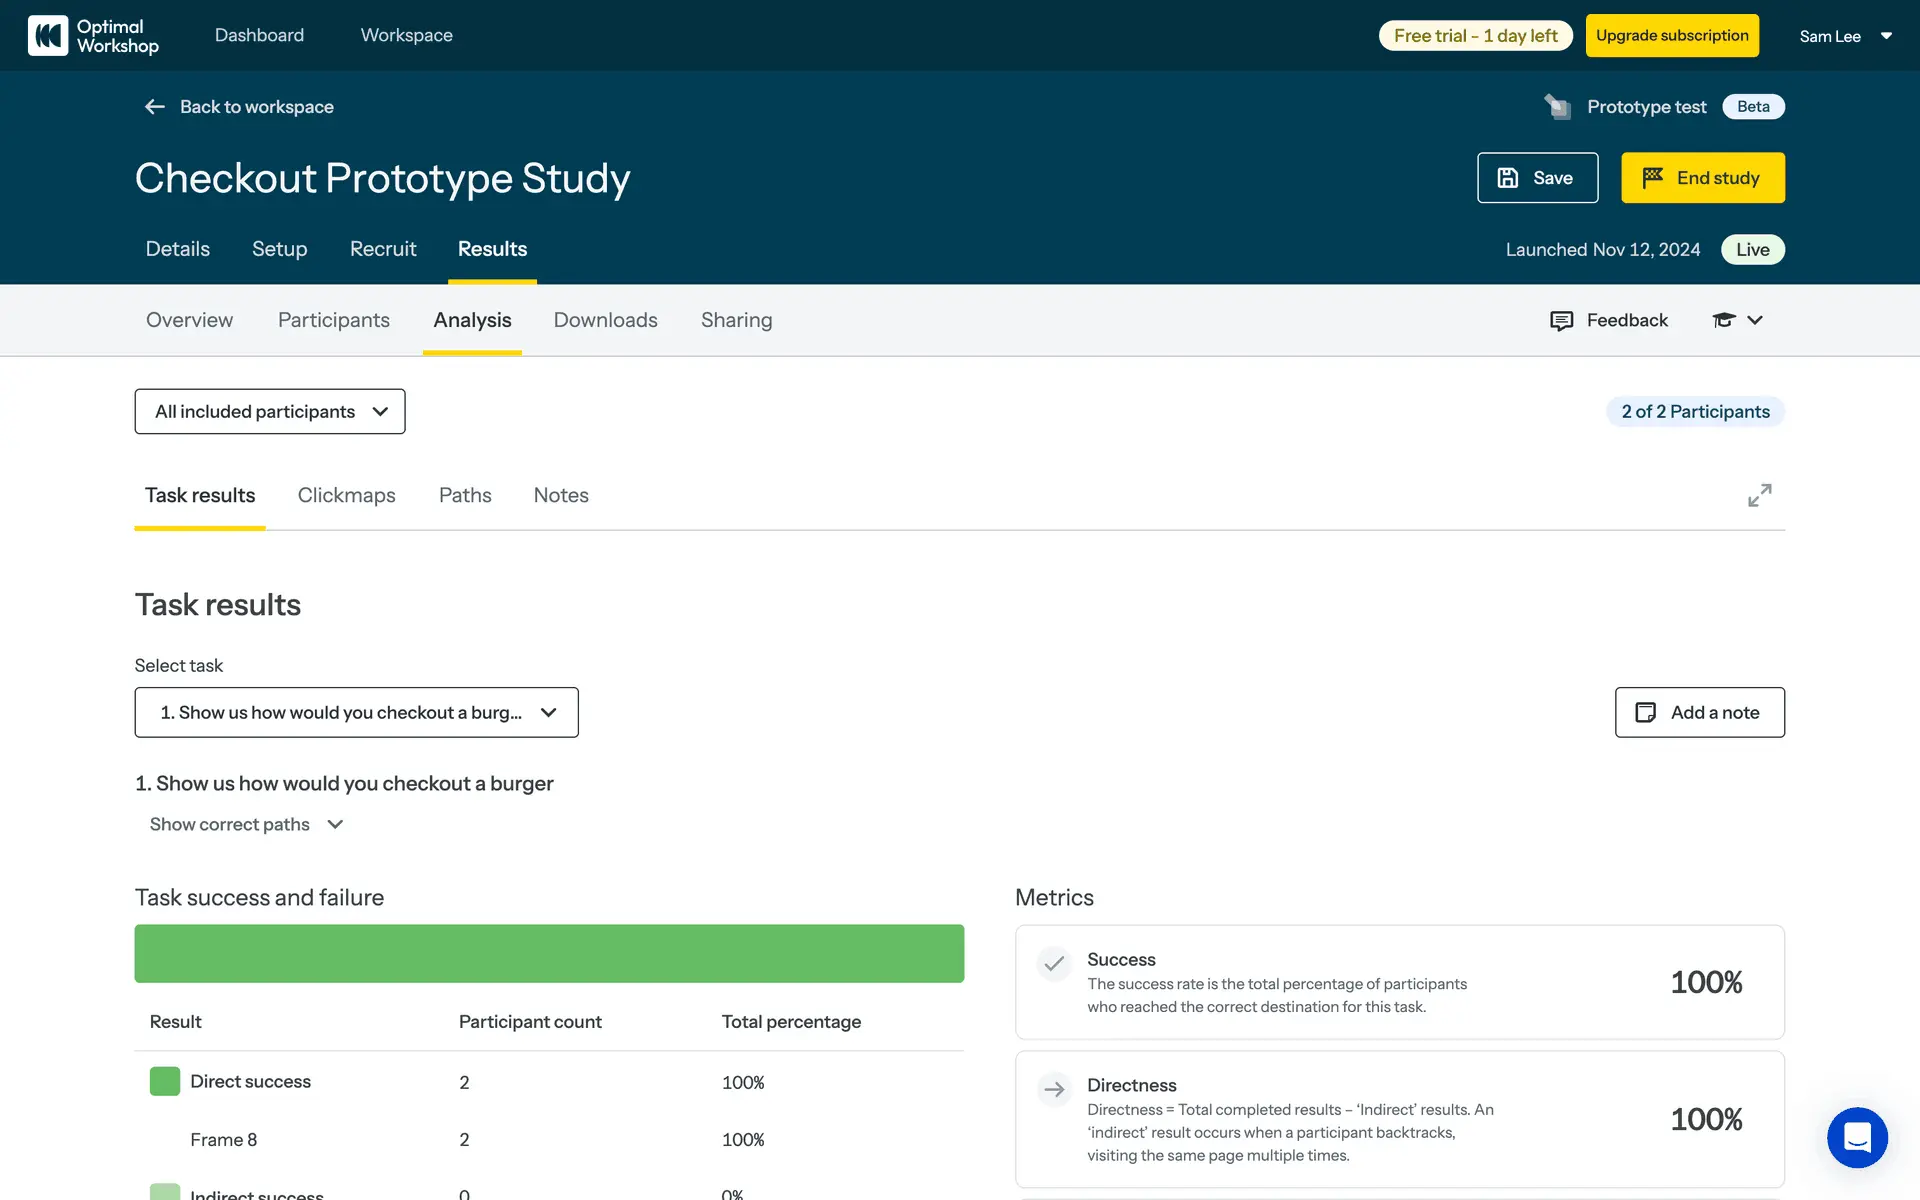This screenshot has height=1200, width=1920.
Task: Open the chat support bubble
Action: coord(1857,1137)
